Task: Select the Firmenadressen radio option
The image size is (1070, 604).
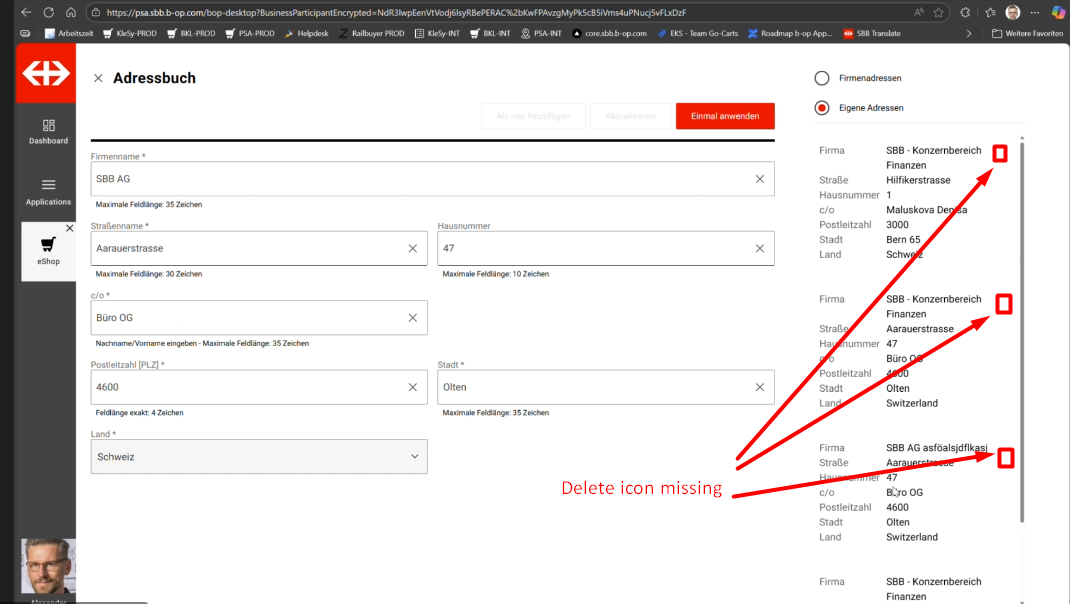Action: 822,78
